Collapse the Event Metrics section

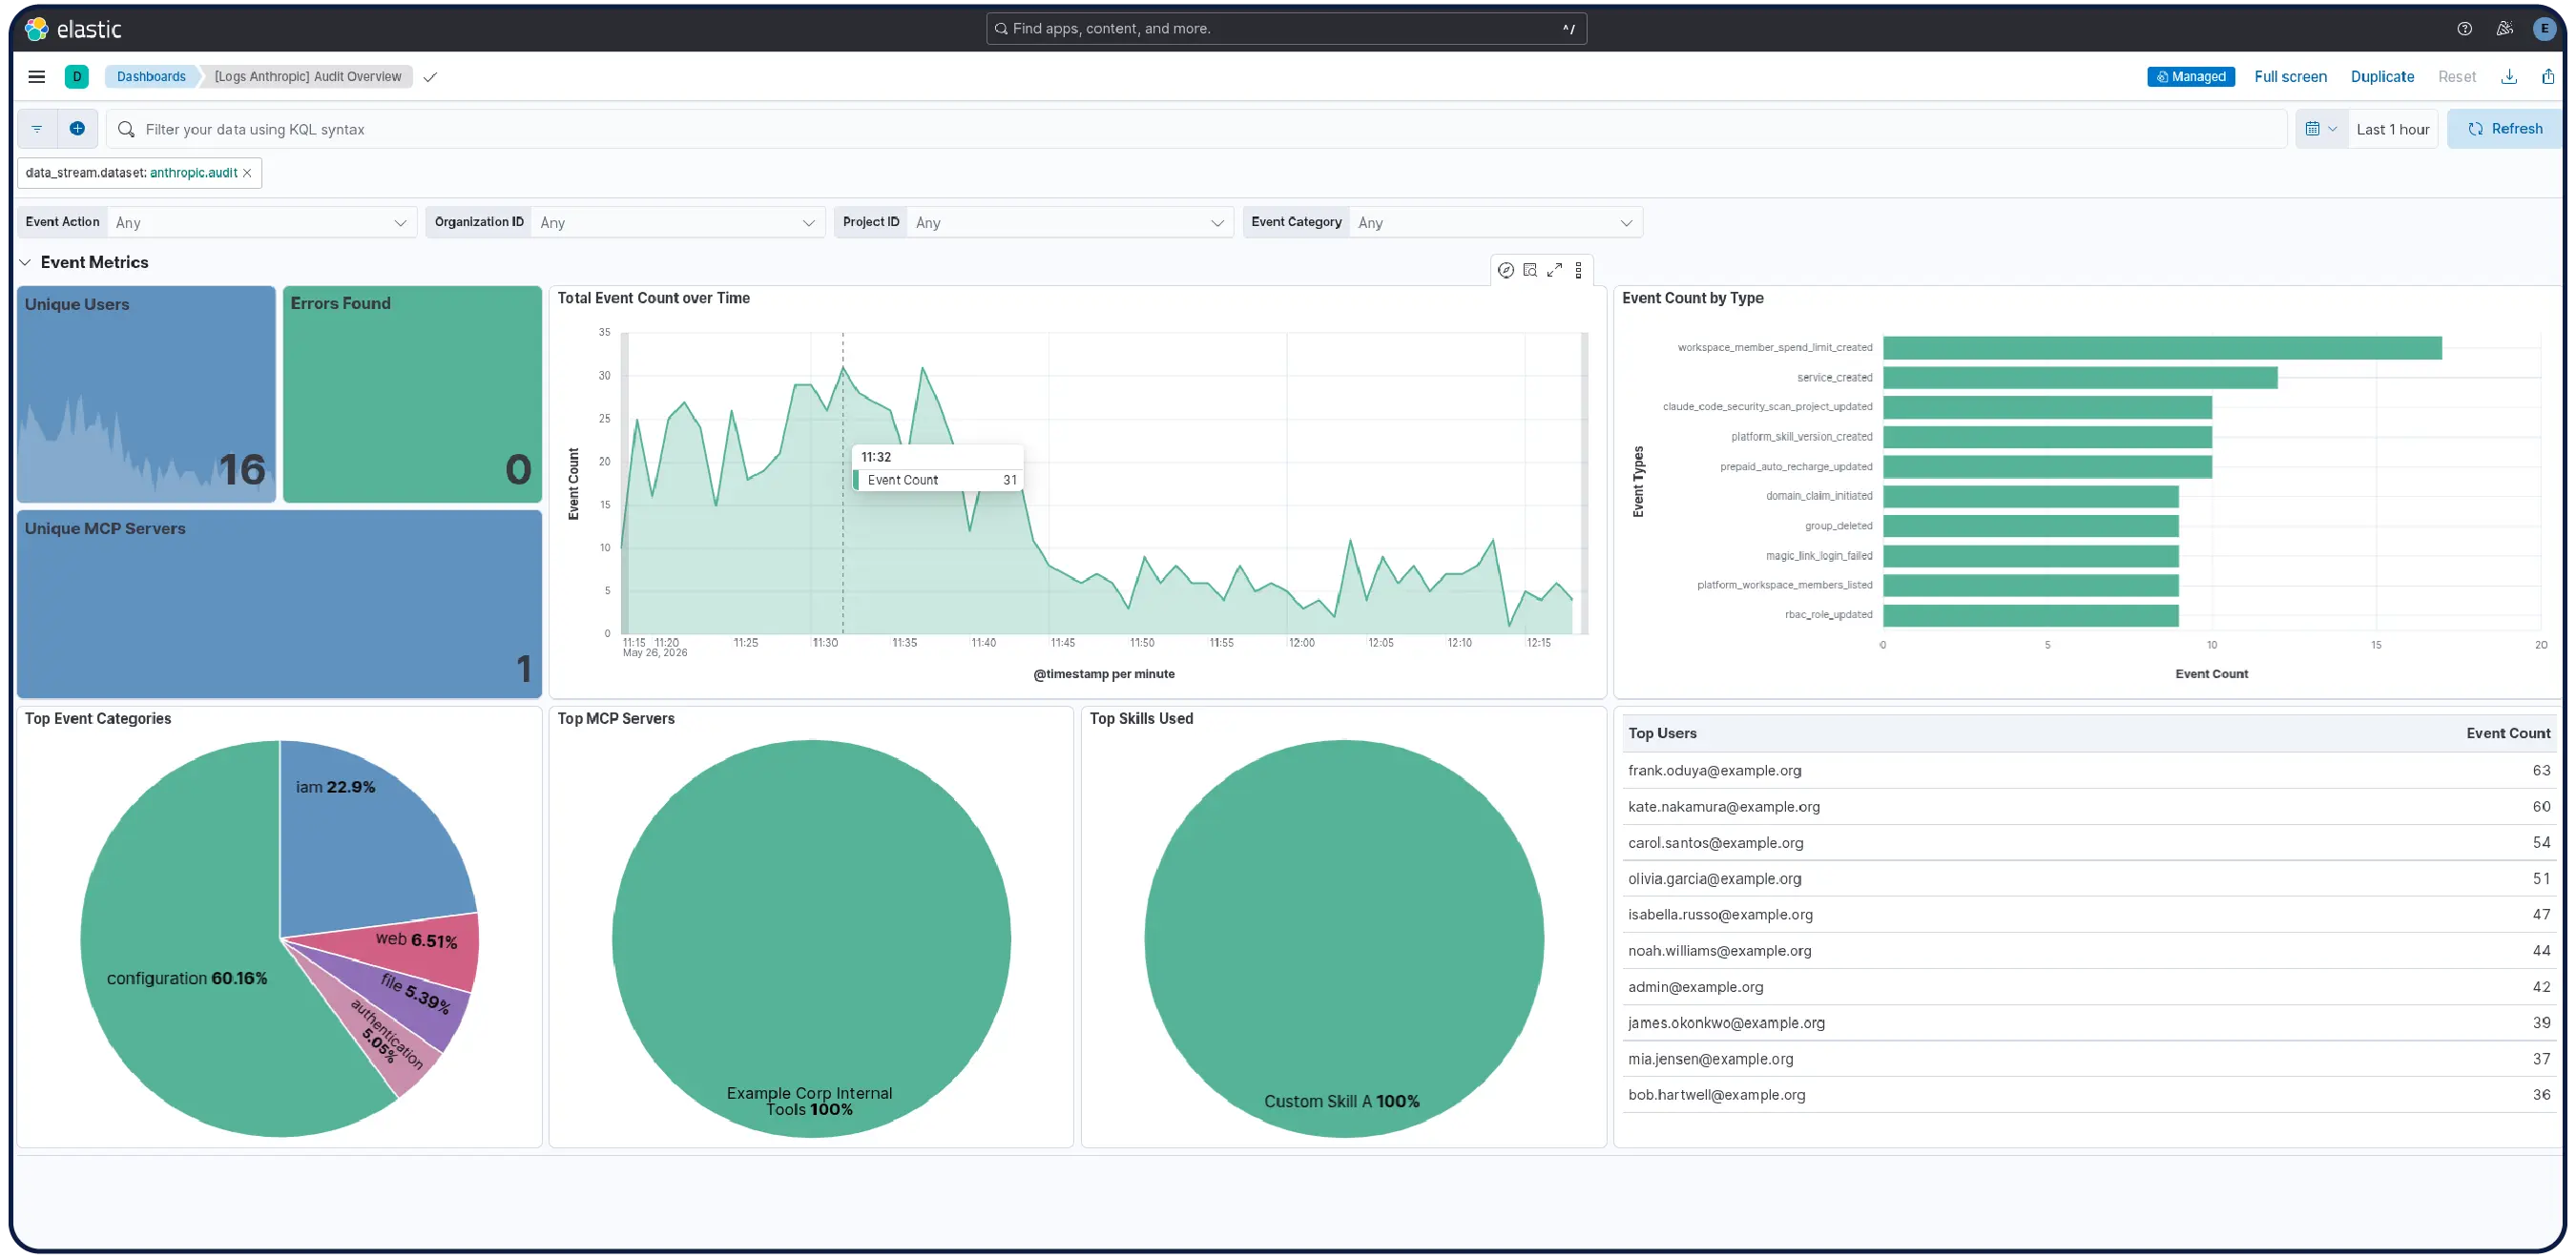(x=25, y=262)
